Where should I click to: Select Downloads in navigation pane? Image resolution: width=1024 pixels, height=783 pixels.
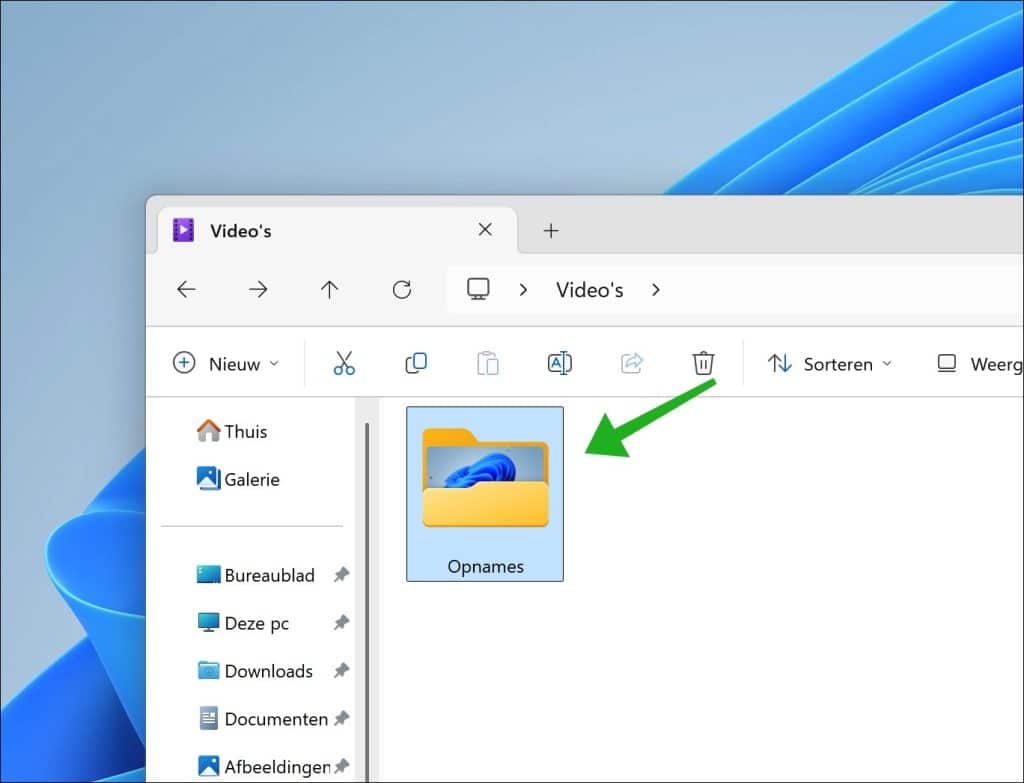click(268, 671)
